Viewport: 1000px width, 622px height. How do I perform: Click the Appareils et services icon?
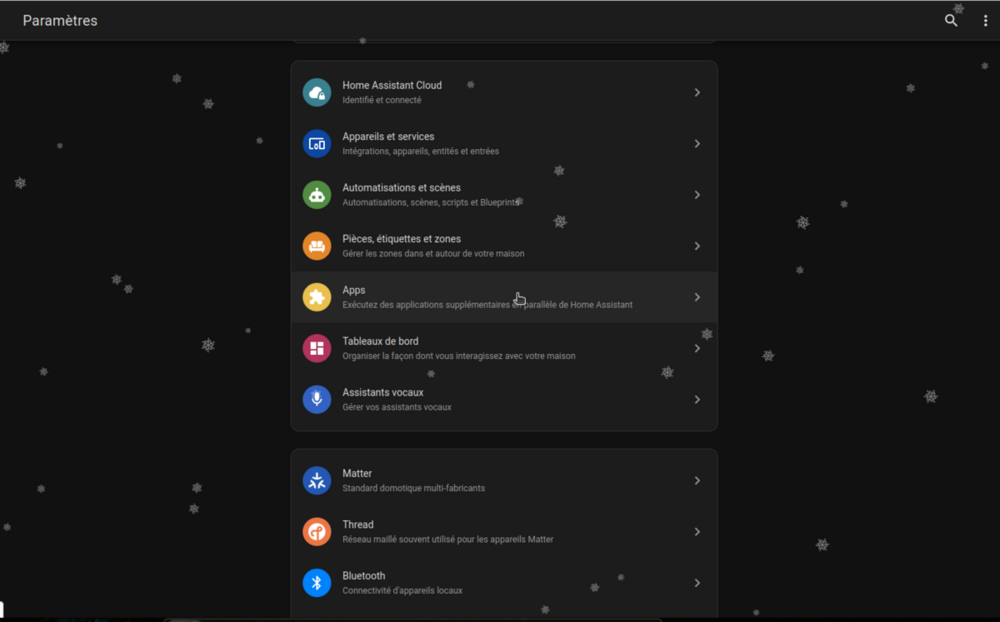pyautogui.click(x=317, y=144)
